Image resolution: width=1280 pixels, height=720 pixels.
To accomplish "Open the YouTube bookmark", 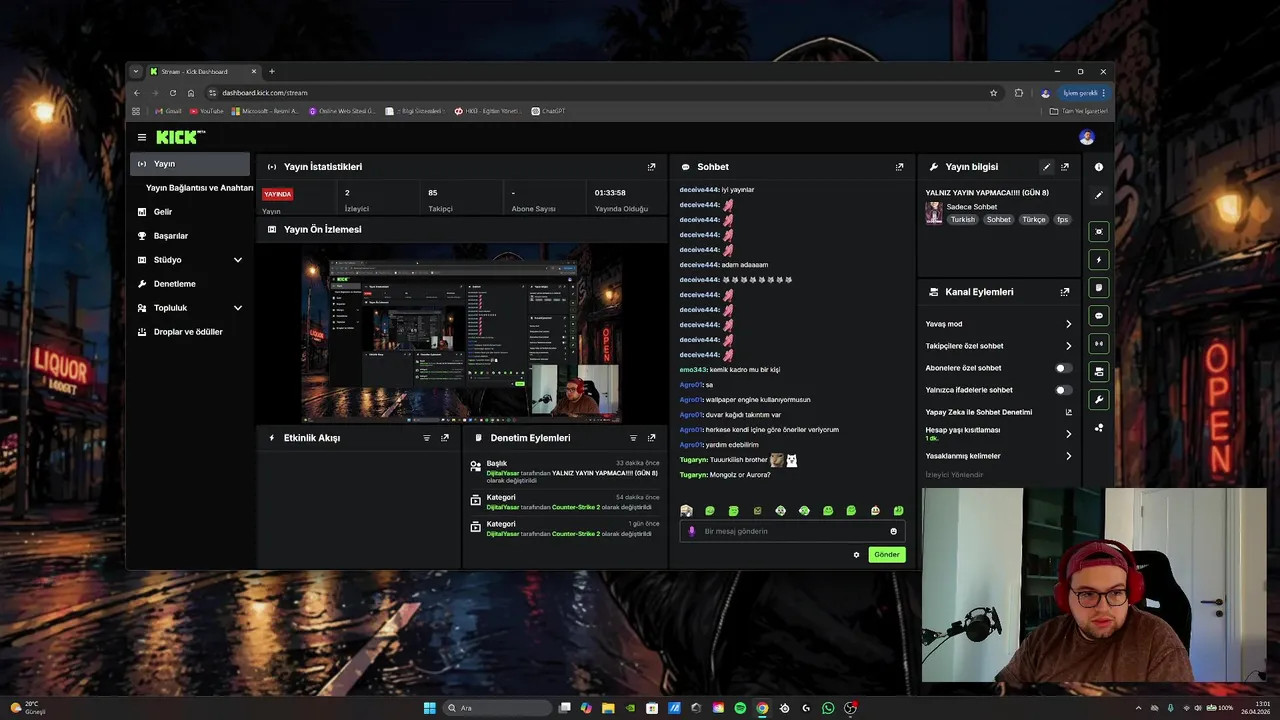I will [205, 111].
